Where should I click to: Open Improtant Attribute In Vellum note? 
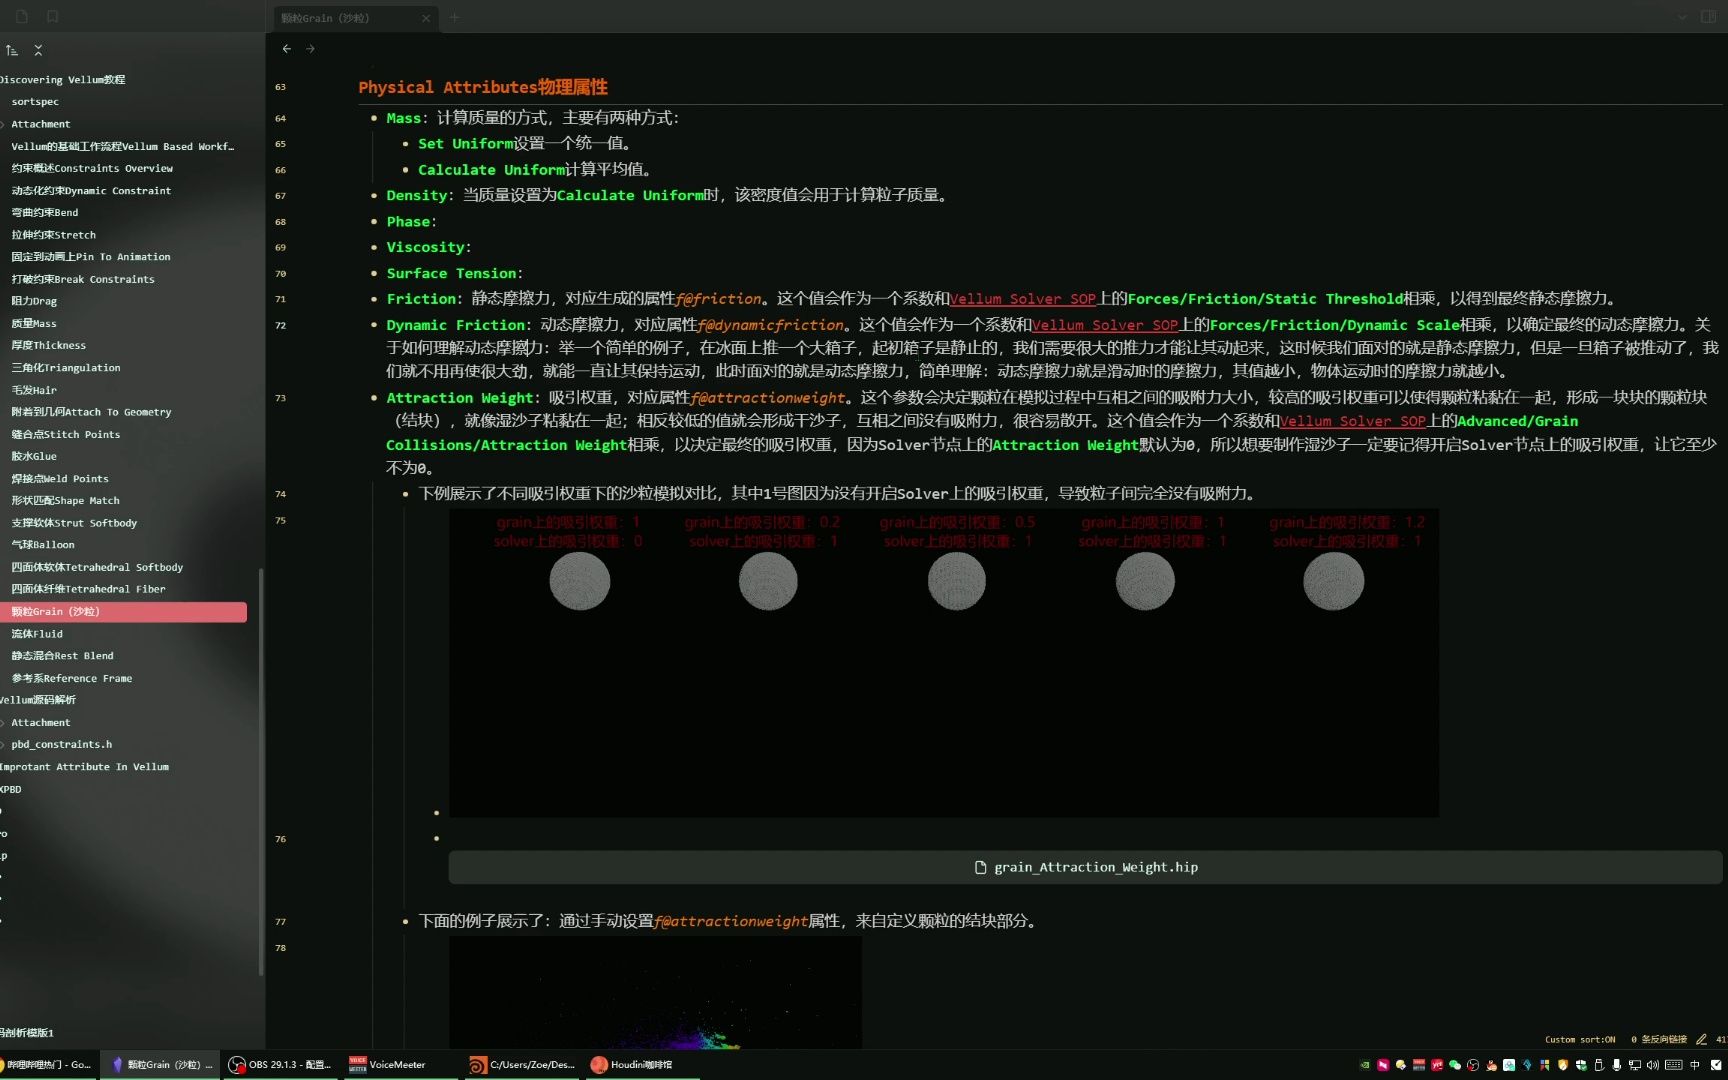click(x=84, y=767)
